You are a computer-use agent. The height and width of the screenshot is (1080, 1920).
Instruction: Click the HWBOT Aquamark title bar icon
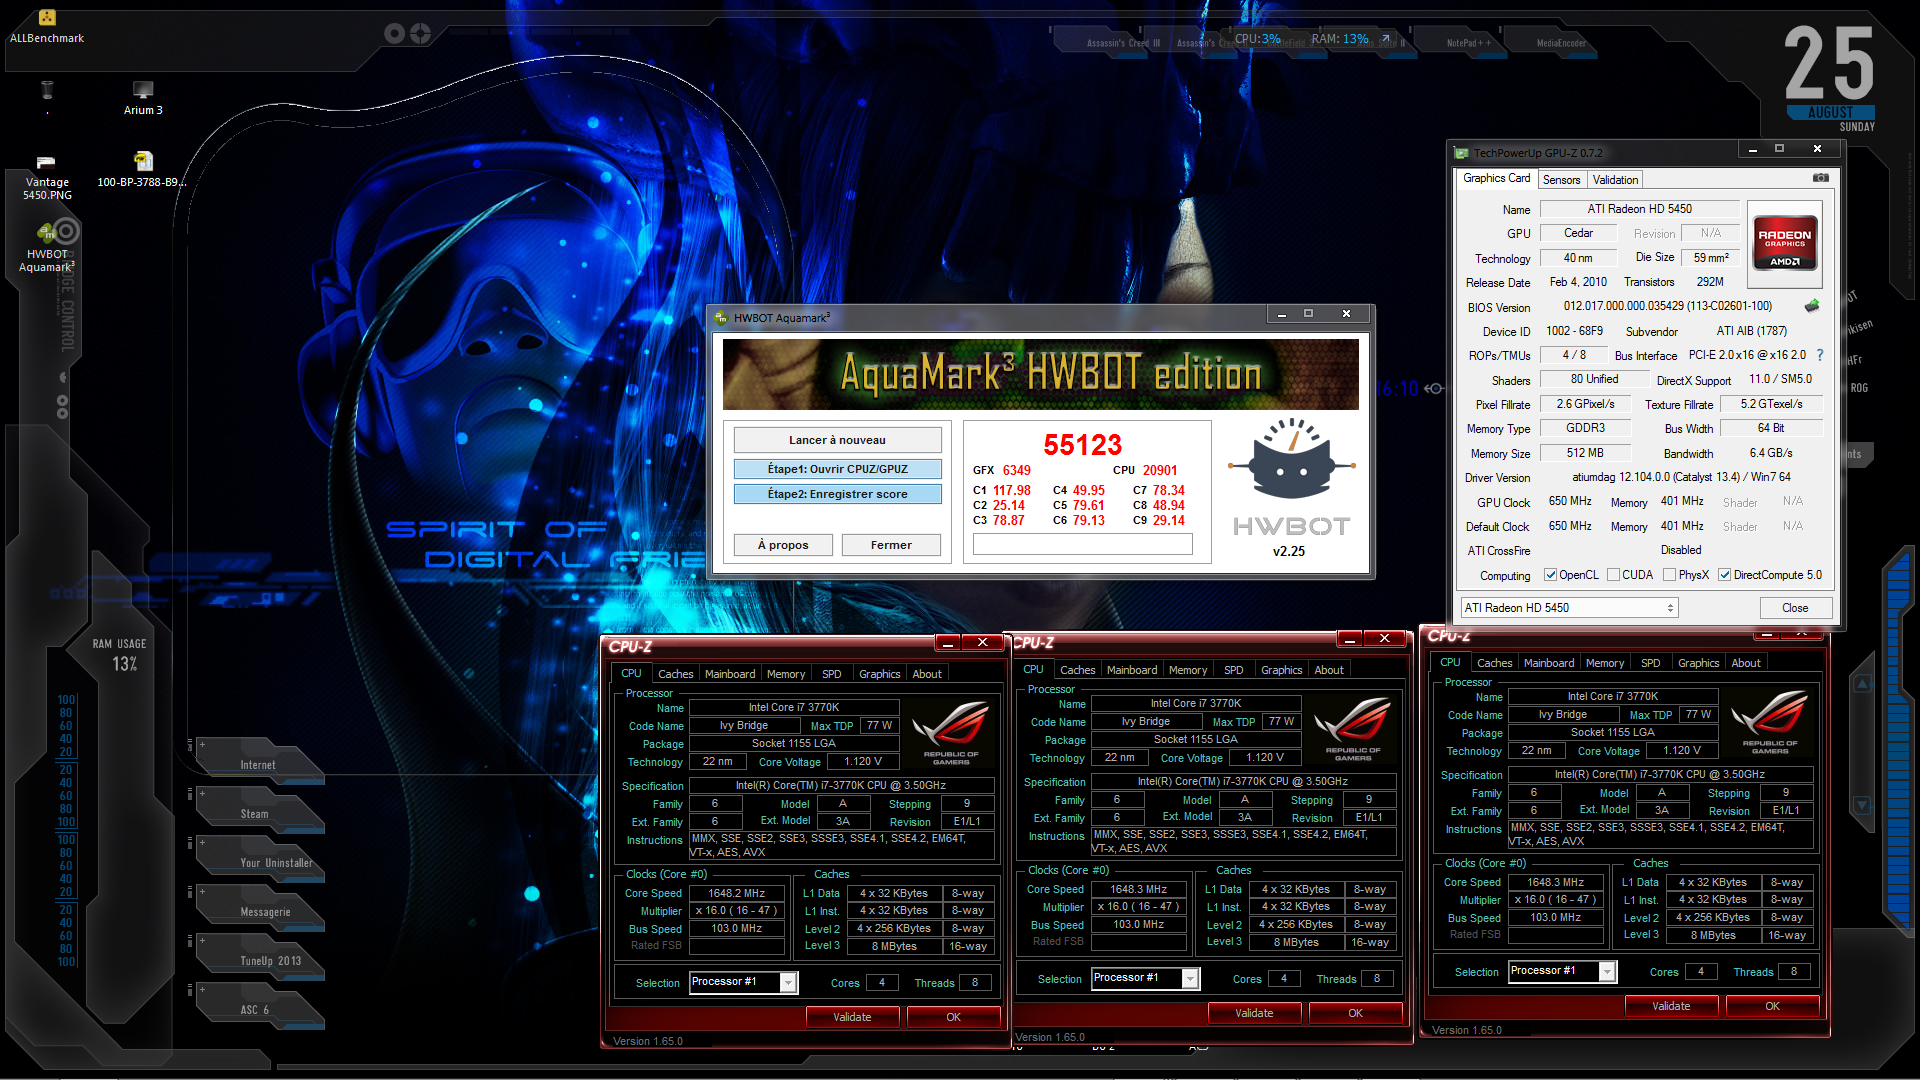pyautogui.click(x=721, y=318)
